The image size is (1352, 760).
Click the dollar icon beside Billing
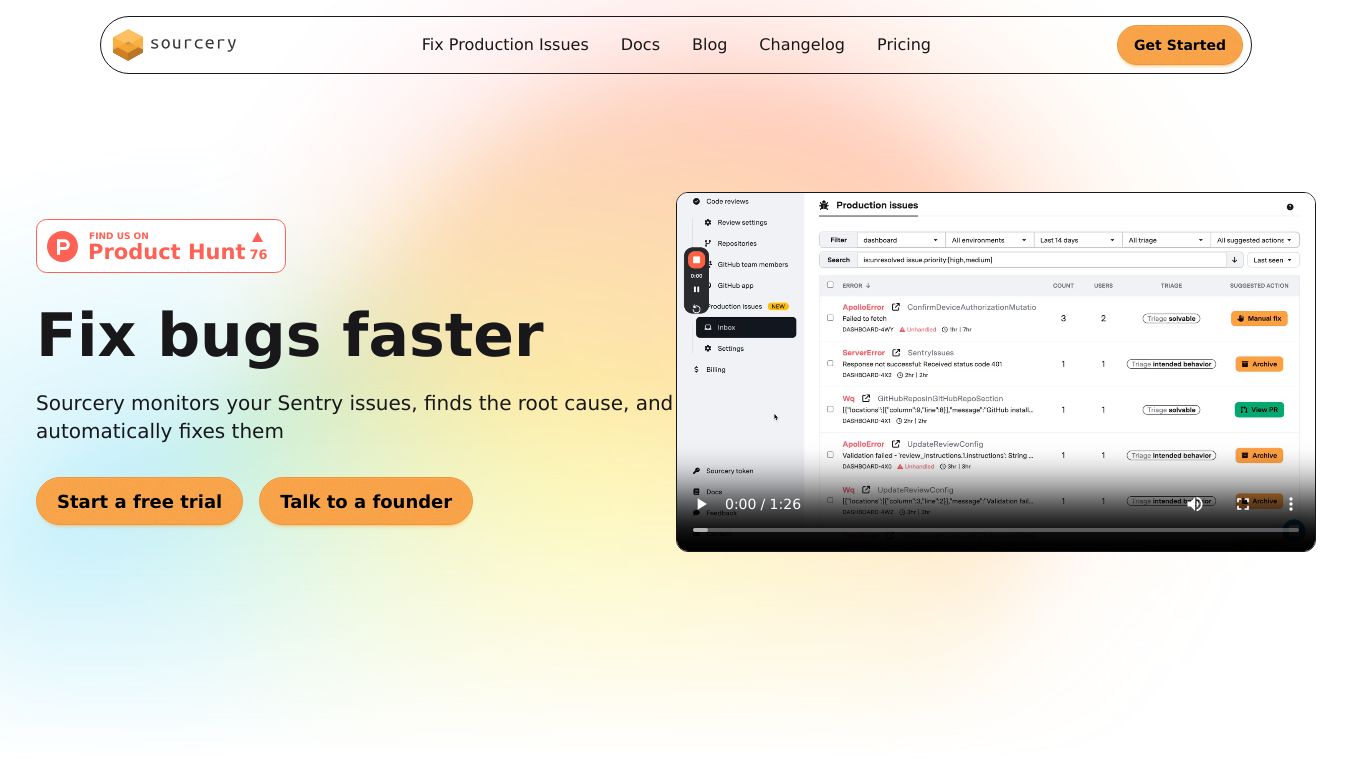696,370
